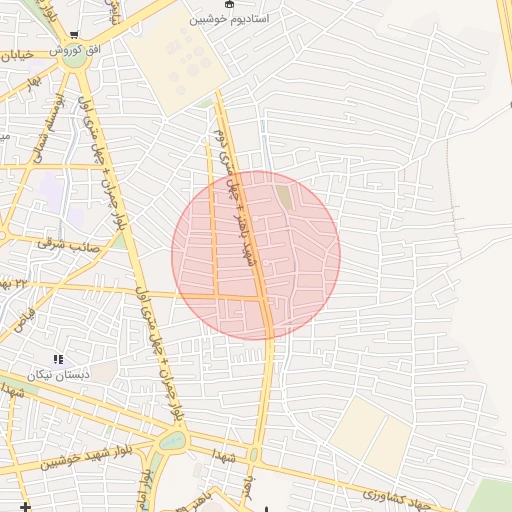Open the استادیوم خوشبین place label
This screenshot has height=512, width=512.
[229, 19]
